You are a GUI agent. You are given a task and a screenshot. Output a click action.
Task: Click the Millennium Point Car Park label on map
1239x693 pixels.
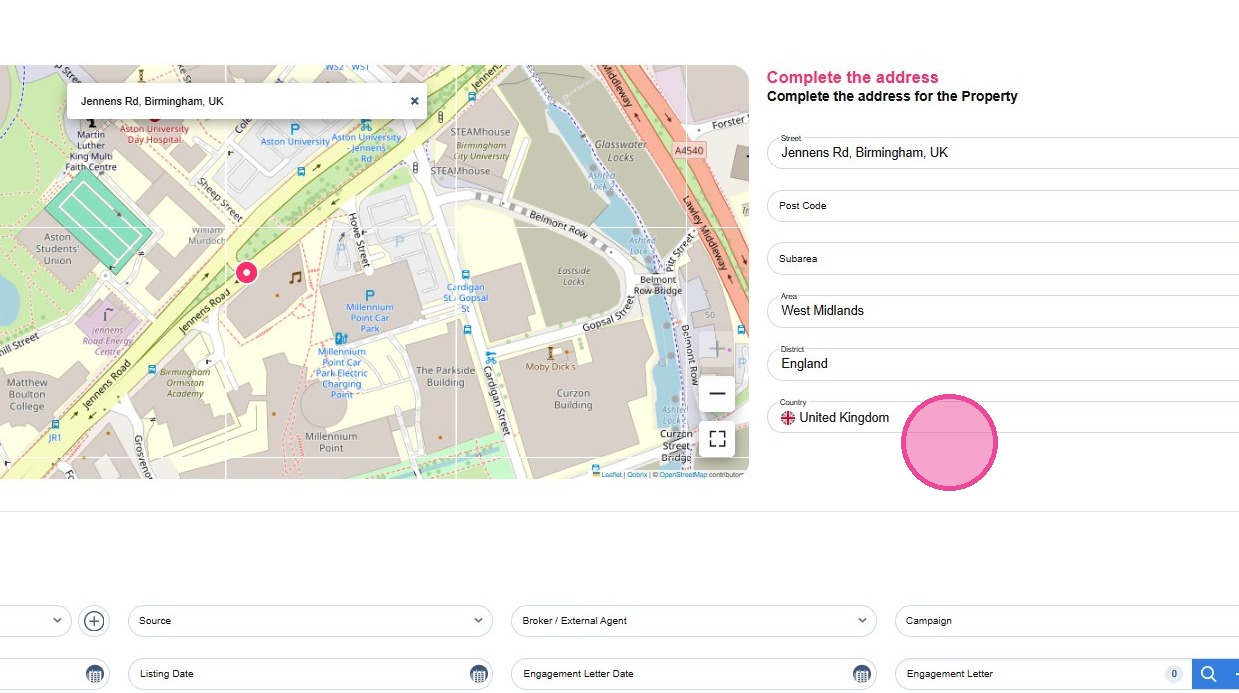(x=370, y=318)
